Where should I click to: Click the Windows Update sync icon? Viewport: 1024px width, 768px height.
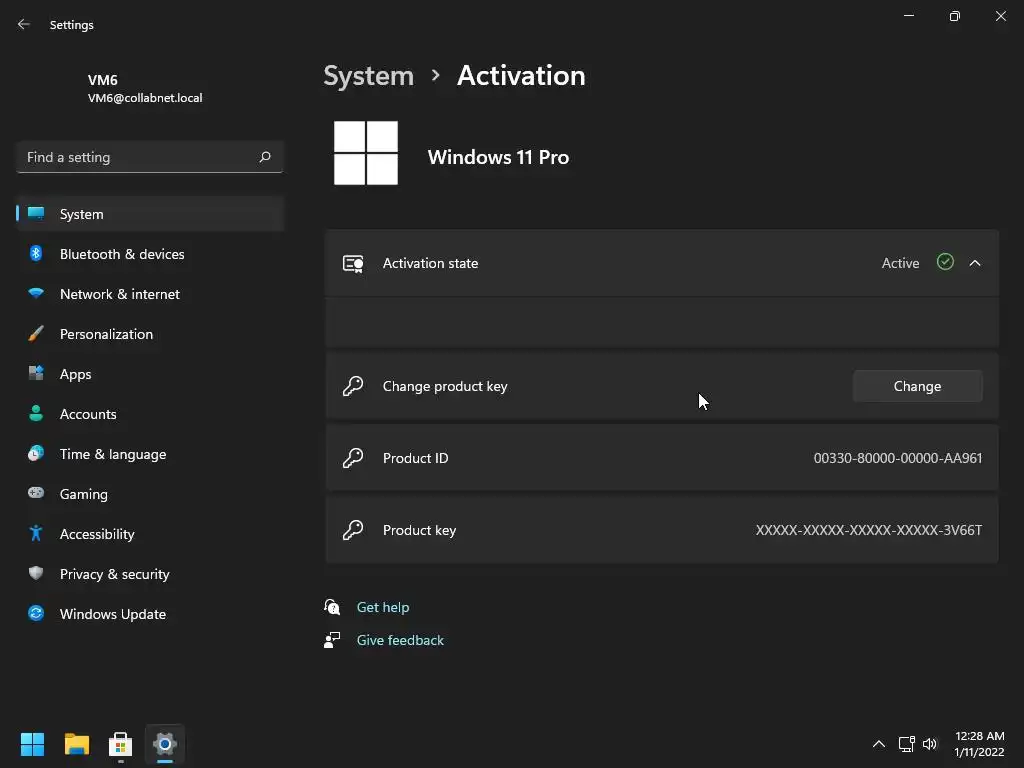pos(36,614)
